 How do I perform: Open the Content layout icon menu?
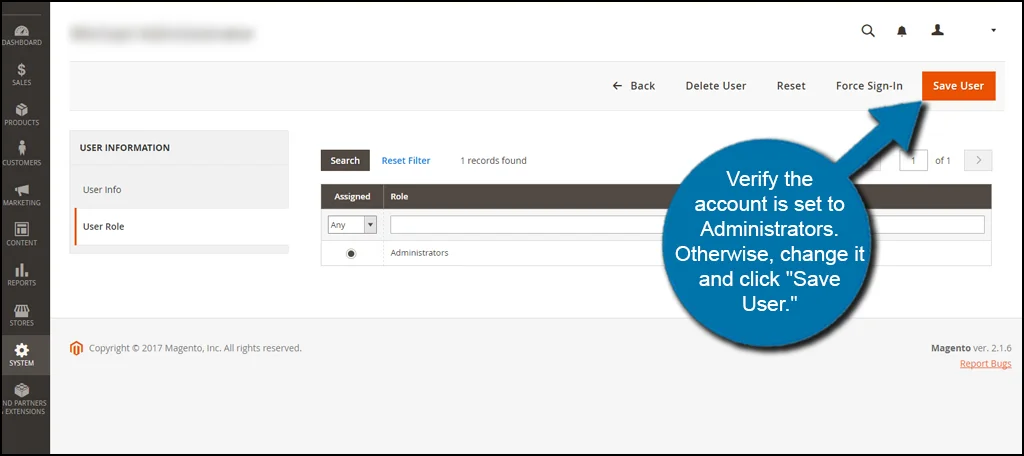[22, 234]
